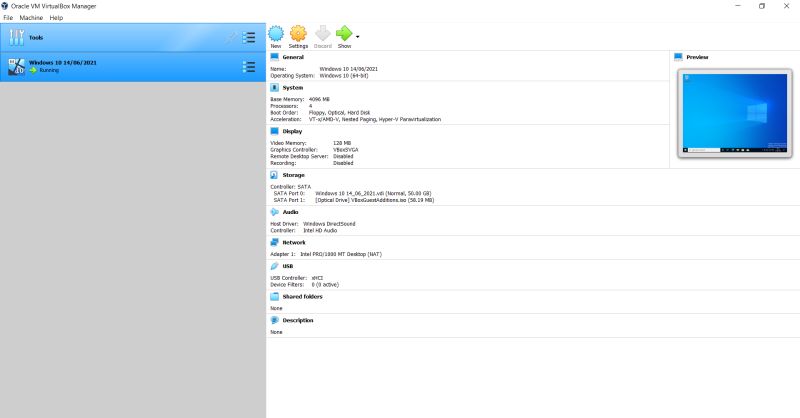Click the Tools pin icon
This screenshot has height=418, width=800.
click(231, 37)
